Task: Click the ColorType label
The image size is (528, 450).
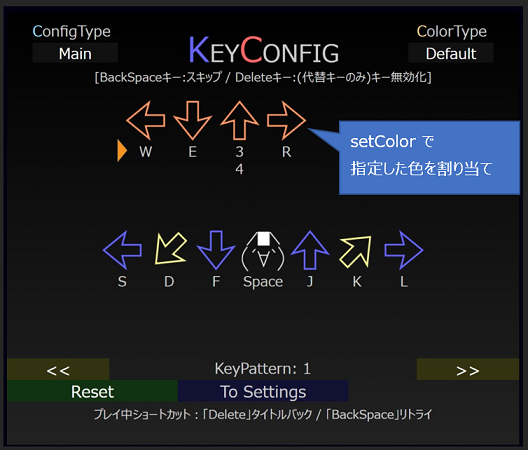Action: (452, 31)
